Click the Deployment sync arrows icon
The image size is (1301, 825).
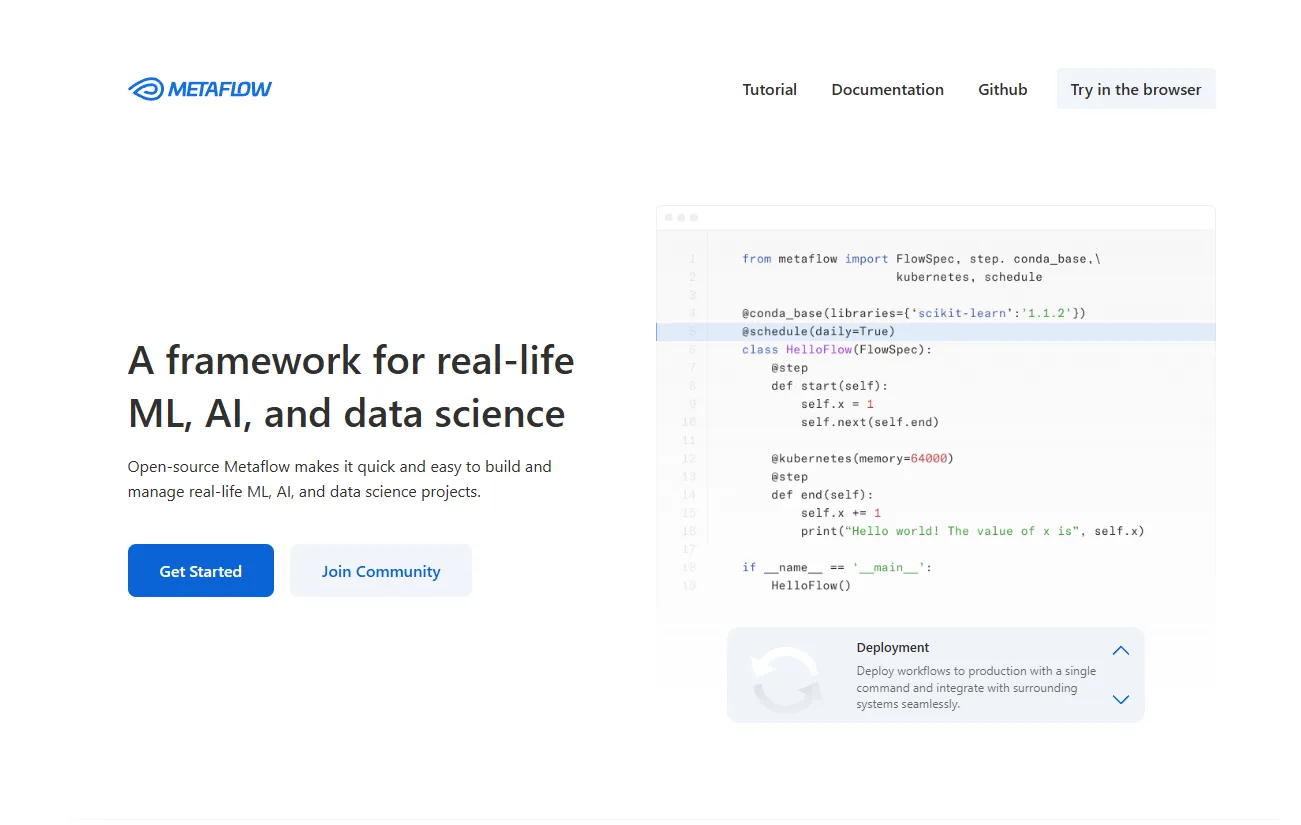pos(787,680)
